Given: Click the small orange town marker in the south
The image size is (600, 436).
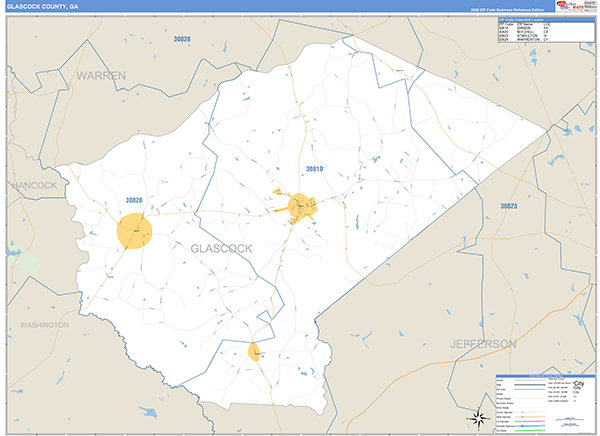Looking at the screenshot, I should [x=254, y=351].
